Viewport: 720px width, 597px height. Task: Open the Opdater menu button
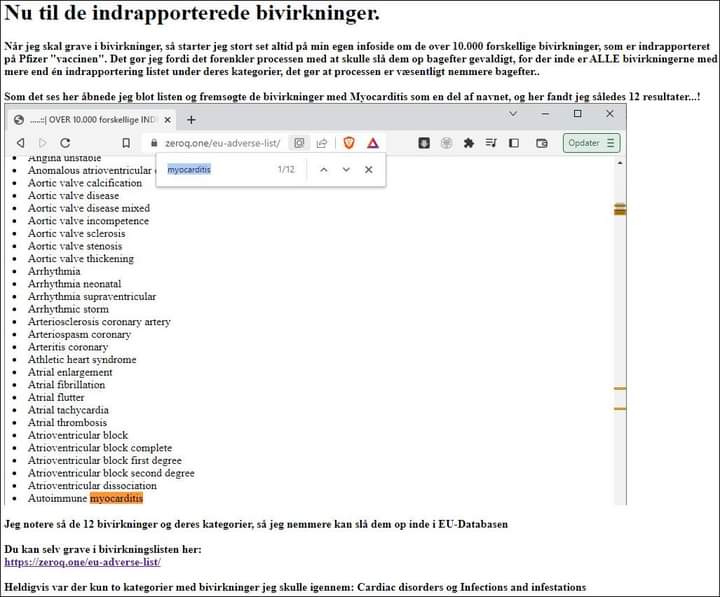tap(592, 143)
